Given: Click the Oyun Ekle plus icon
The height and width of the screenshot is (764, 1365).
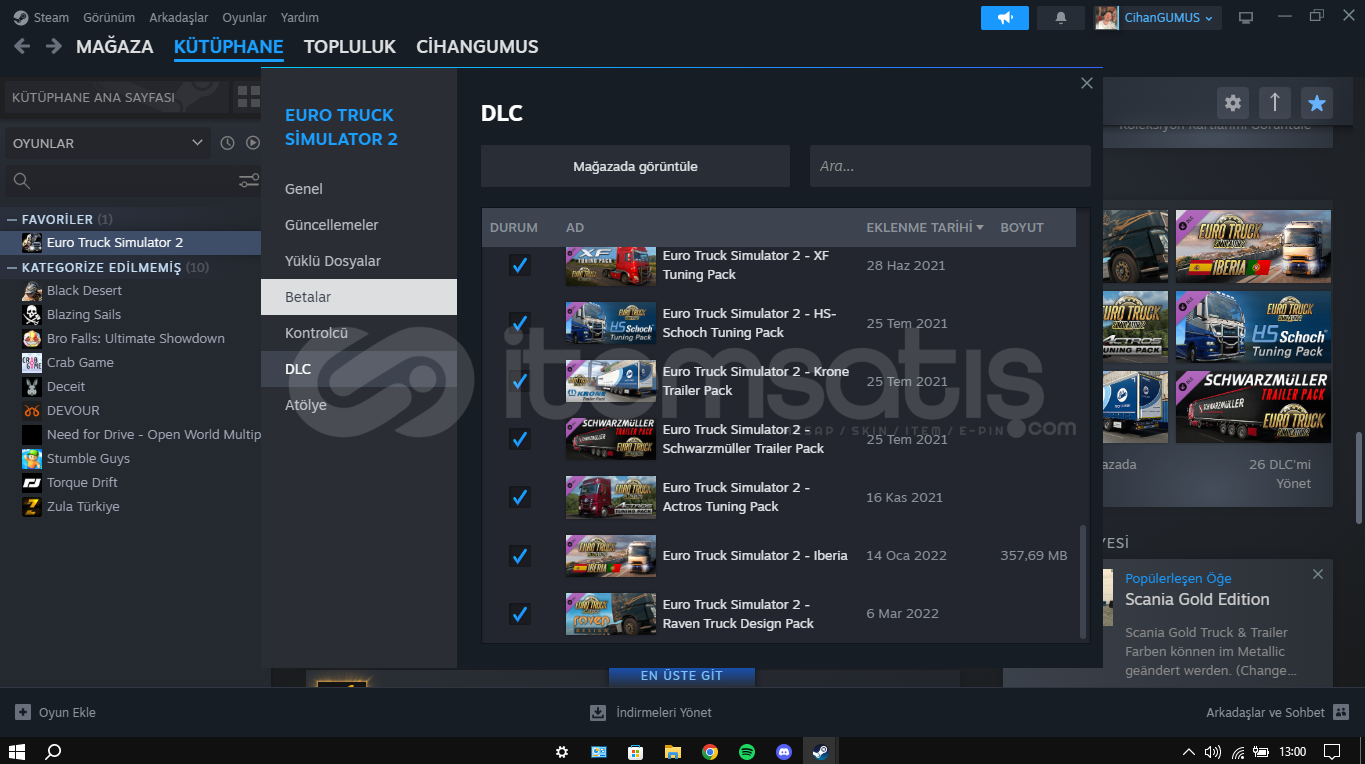Looking at the screenshot, I should point(23,712).
